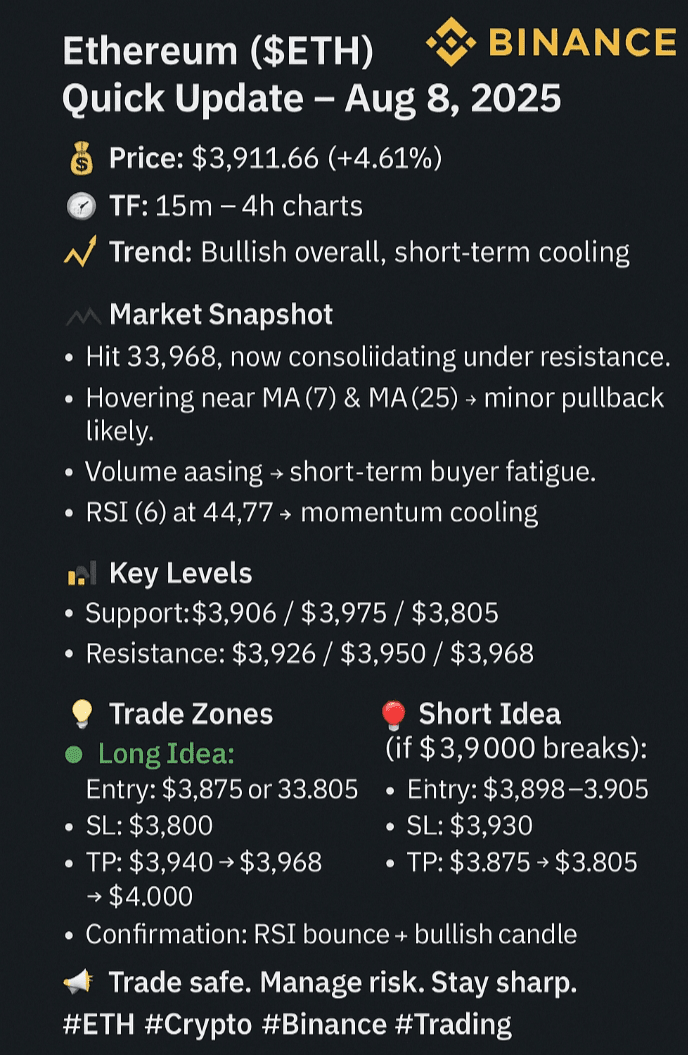Click the green circle beside Long Idea

click(x=73, y=754)
